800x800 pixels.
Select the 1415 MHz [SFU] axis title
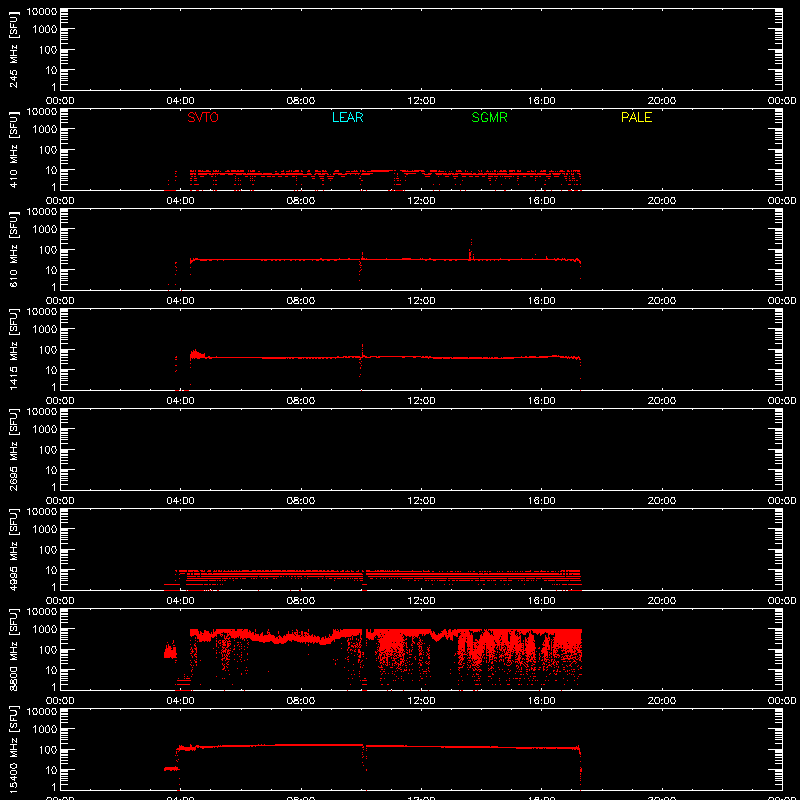(x=14, y=349)
